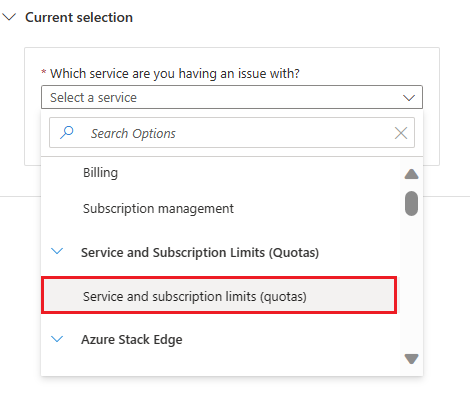The height and width of the screenshot is (400, 470).
Task: Click the magnifying glass search icon
Action: [67, 132]
